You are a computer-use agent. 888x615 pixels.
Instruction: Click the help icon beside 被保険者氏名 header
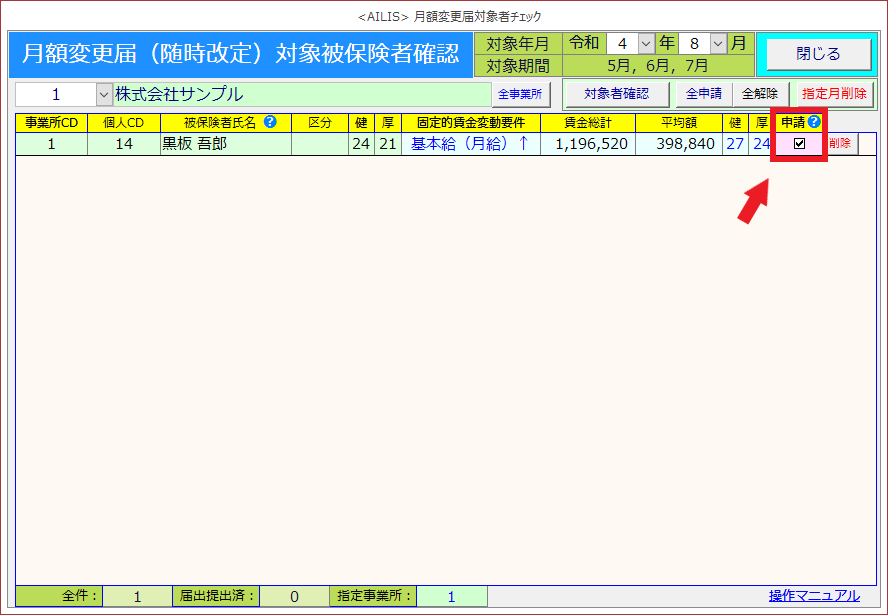[270, 122]
